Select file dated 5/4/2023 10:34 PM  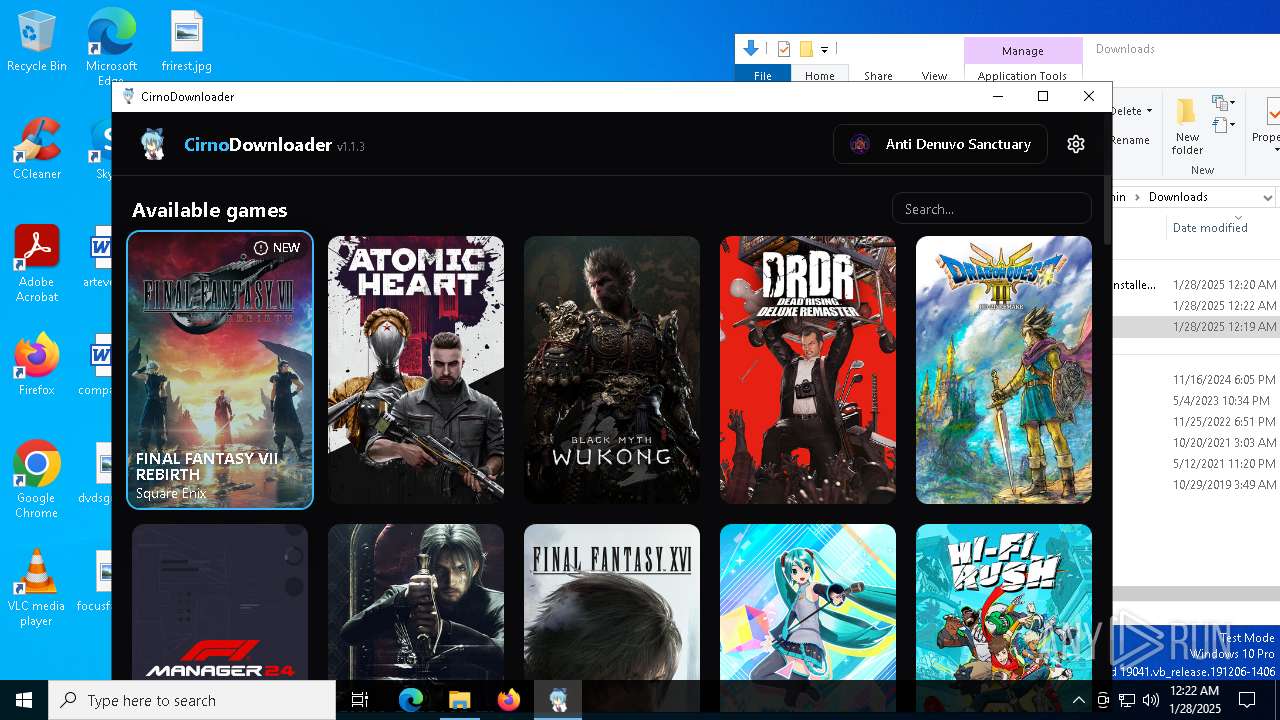point(1196,401)
